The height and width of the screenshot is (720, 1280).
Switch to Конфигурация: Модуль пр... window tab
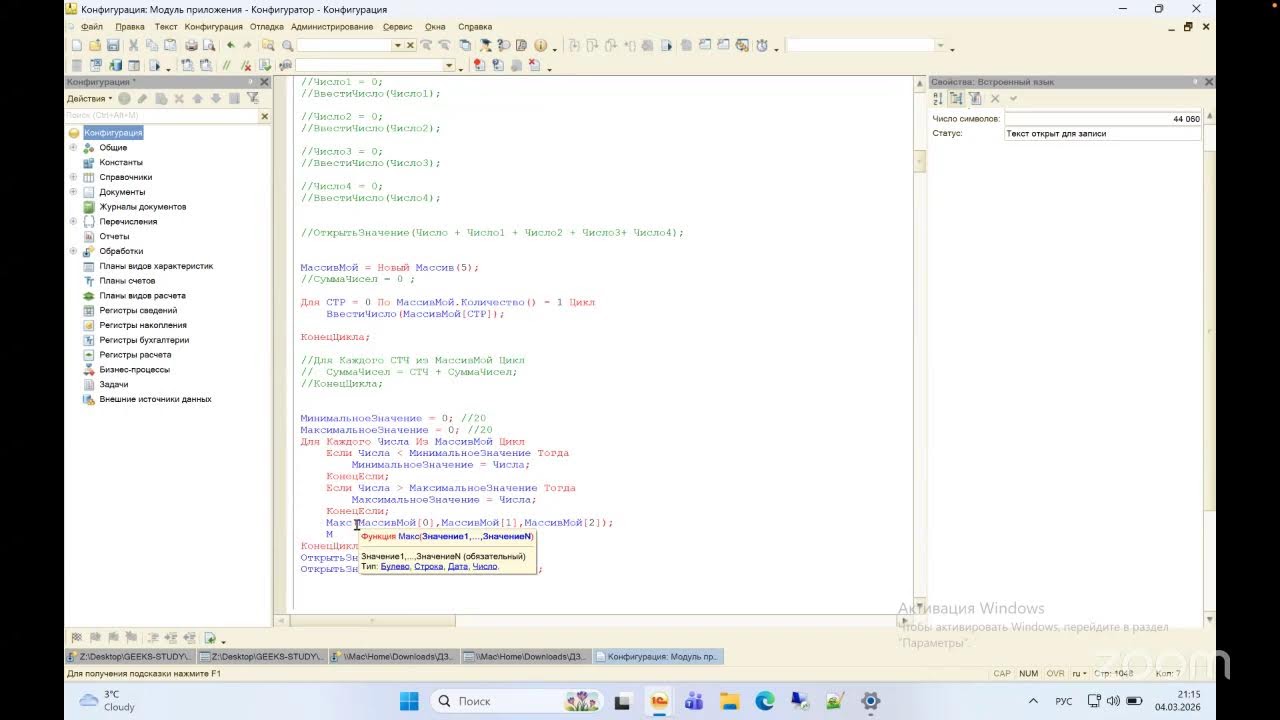click(658, 657)
